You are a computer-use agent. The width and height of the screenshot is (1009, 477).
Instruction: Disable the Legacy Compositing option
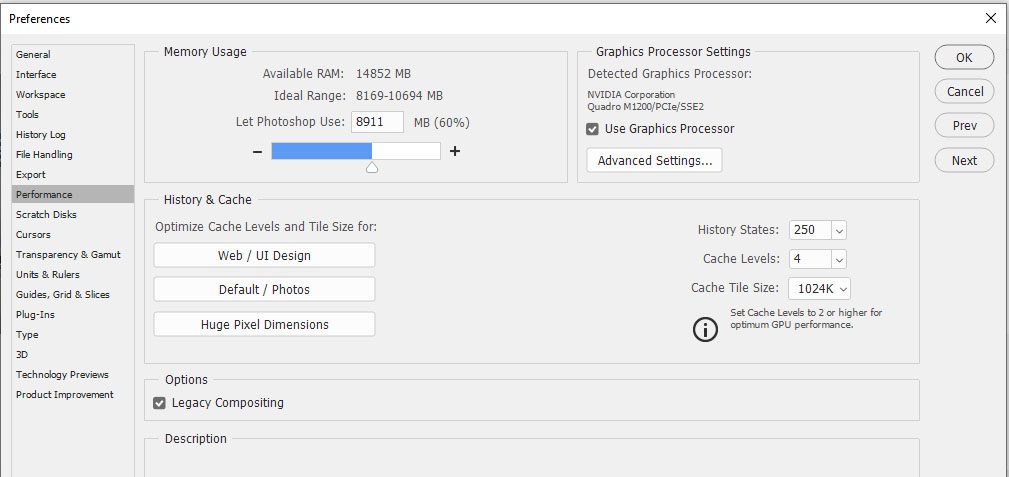click(x=160, y=403)
